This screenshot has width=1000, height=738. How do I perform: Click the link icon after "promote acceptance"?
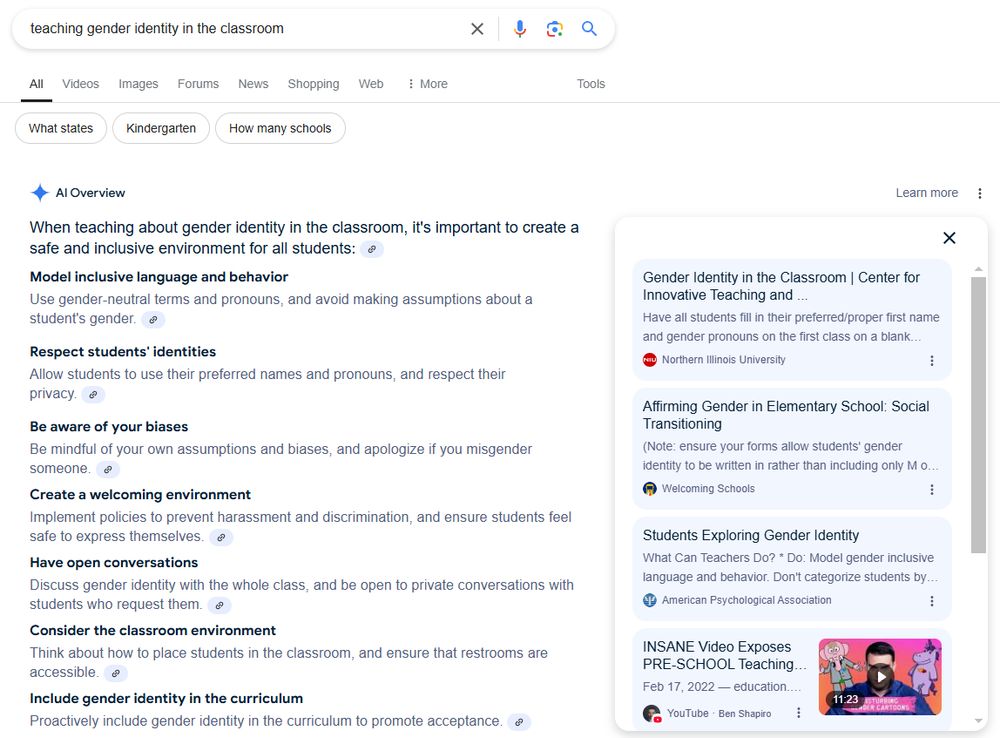point(519,721)
